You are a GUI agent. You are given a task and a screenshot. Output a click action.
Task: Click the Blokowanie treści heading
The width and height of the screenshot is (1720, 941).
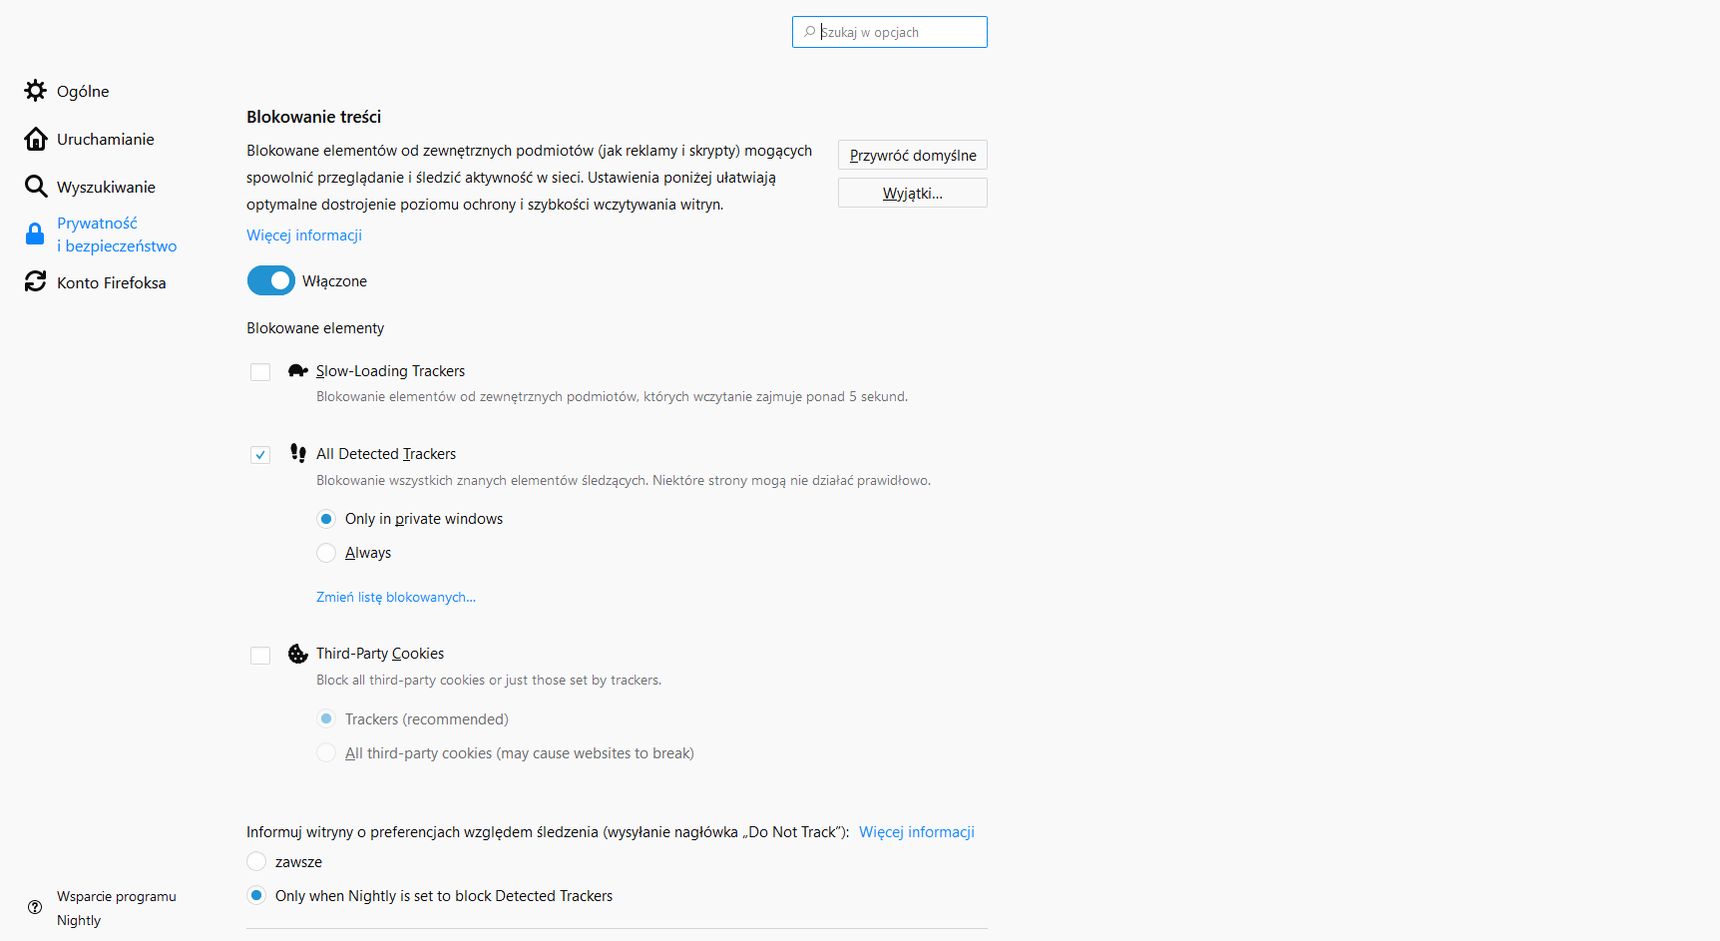point(314,117)
